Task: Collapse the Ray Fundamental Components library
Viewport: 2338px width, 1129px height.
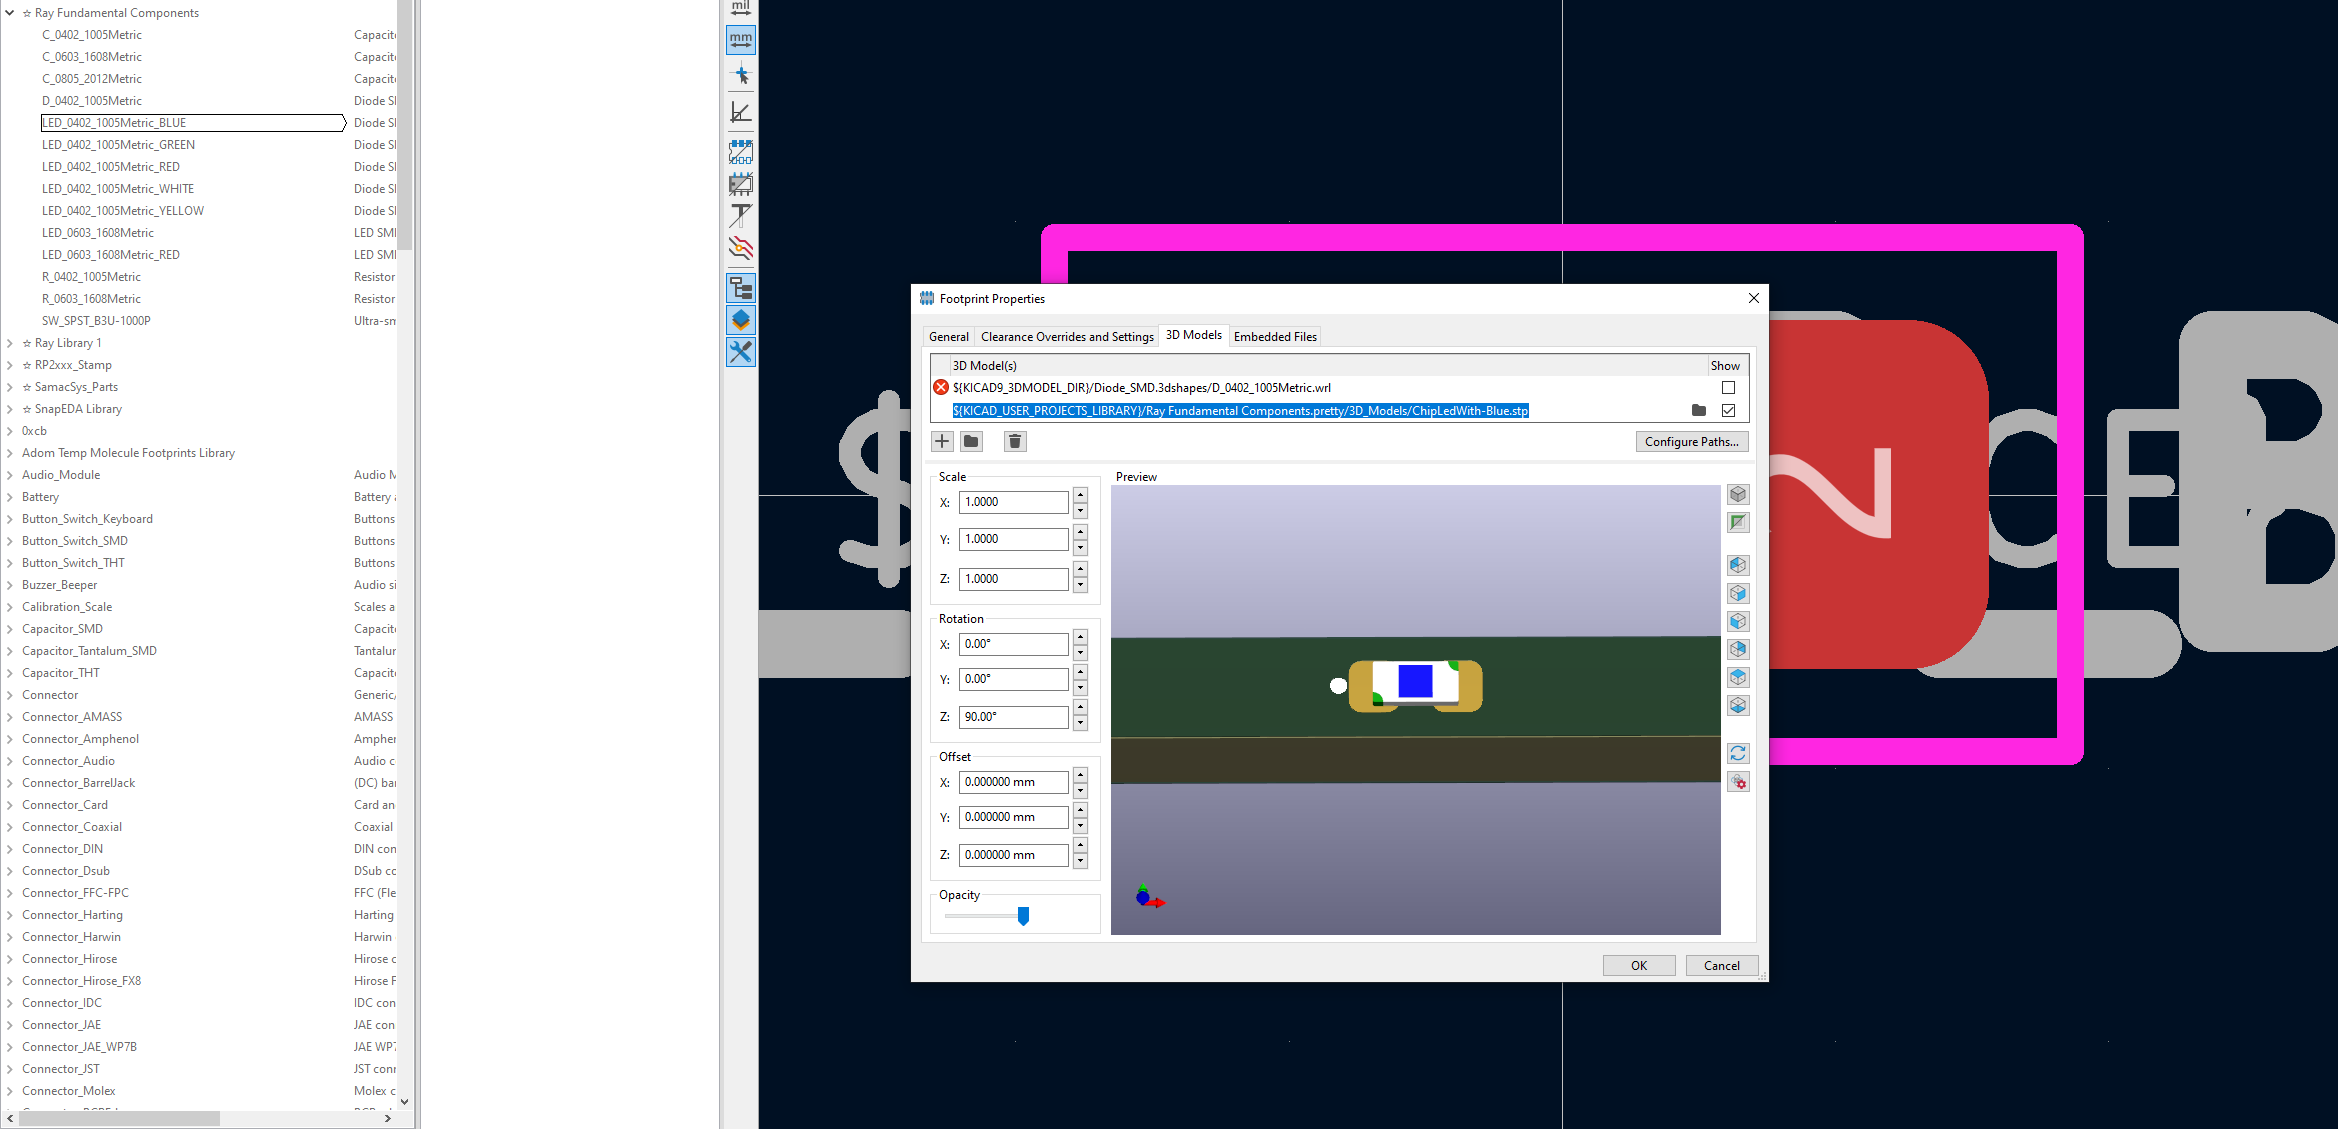Action: [9, 13]
